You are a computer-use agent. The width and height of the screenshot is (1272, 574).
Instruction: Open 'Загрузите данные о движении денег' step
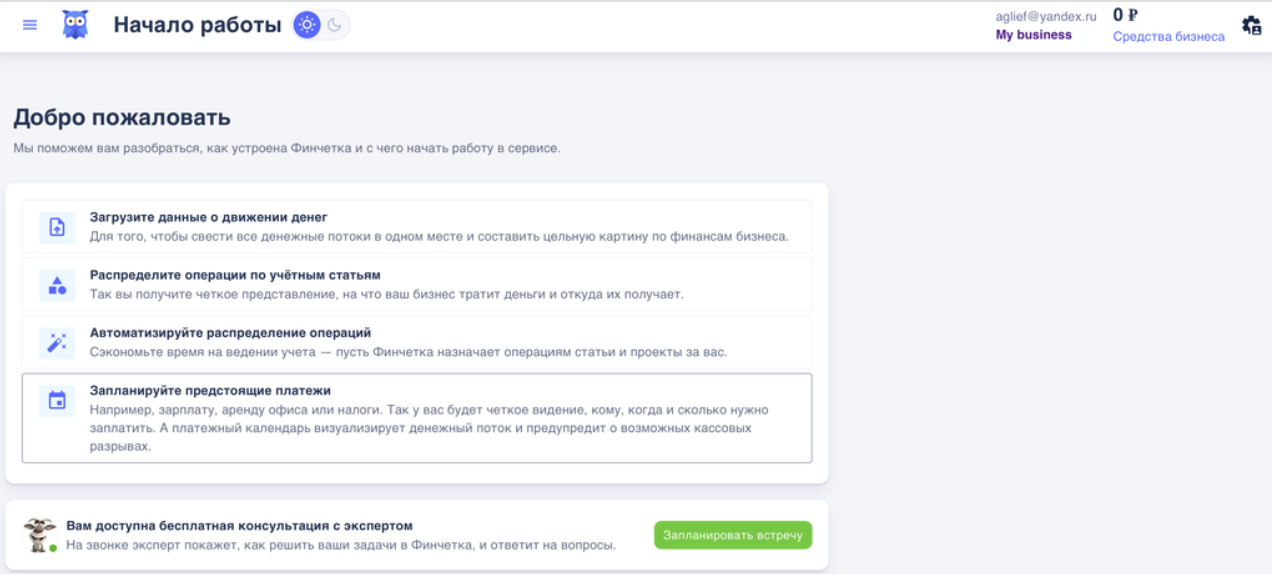point(417,227)
